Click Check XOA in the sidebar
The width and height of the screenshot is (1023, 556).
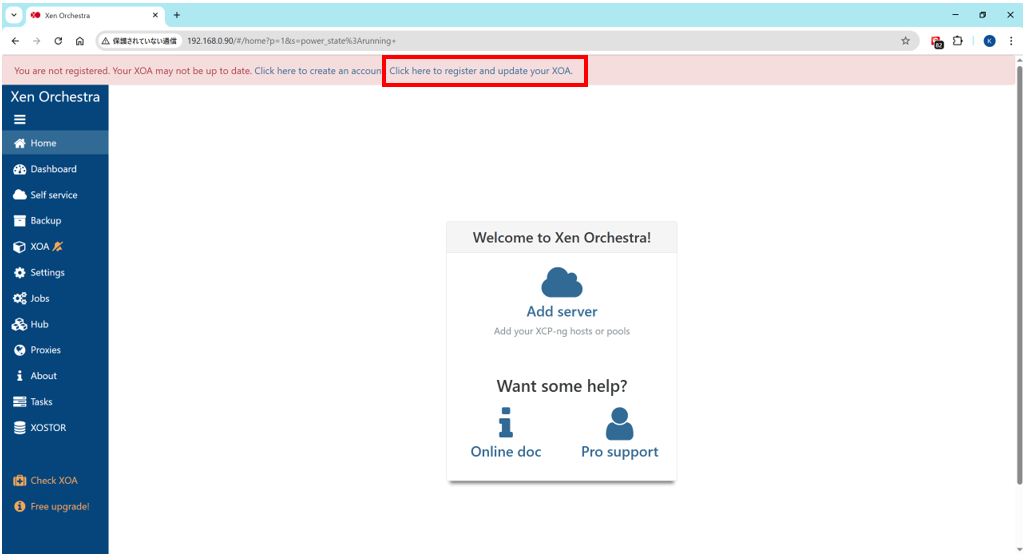point(53,481)
